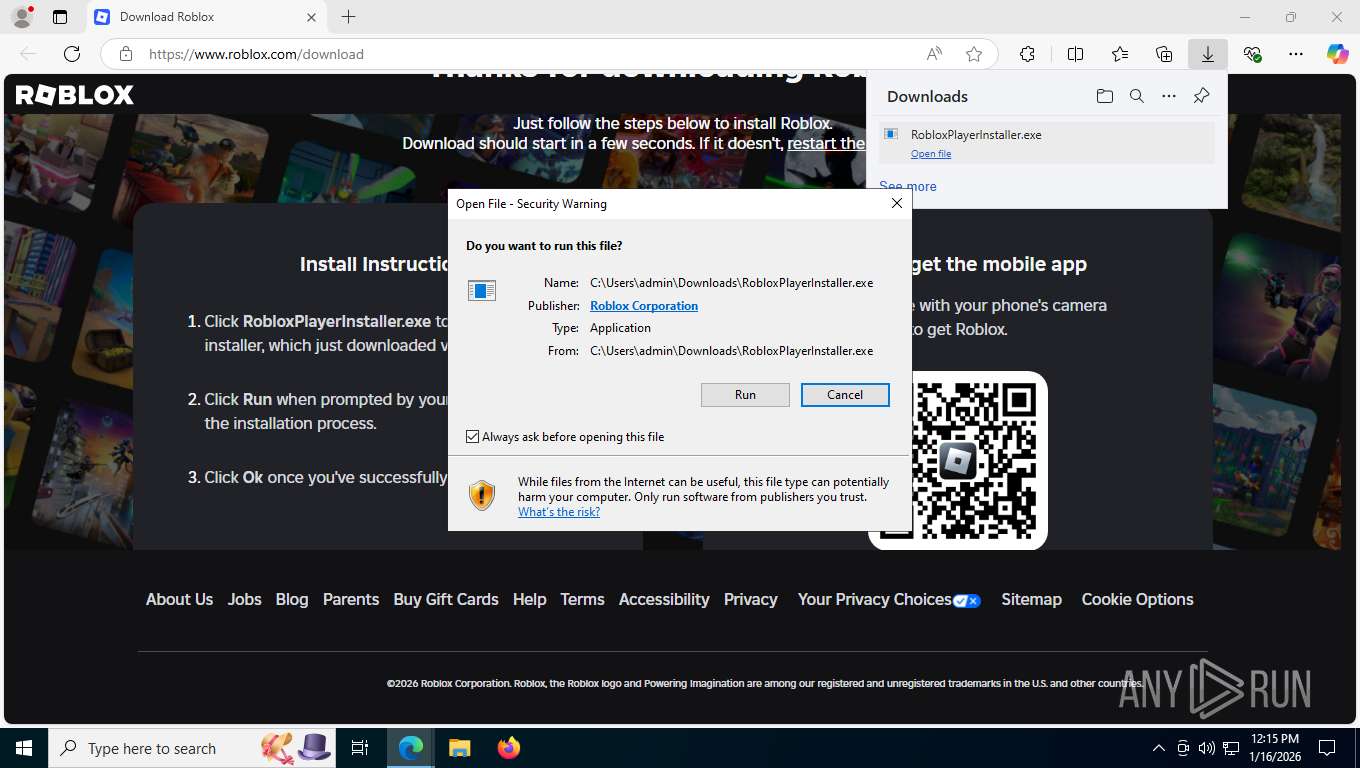The height and width of the screenshot is (768, 1360).
Task: Open Privacy footer link
Action: (x=750, y=599)
